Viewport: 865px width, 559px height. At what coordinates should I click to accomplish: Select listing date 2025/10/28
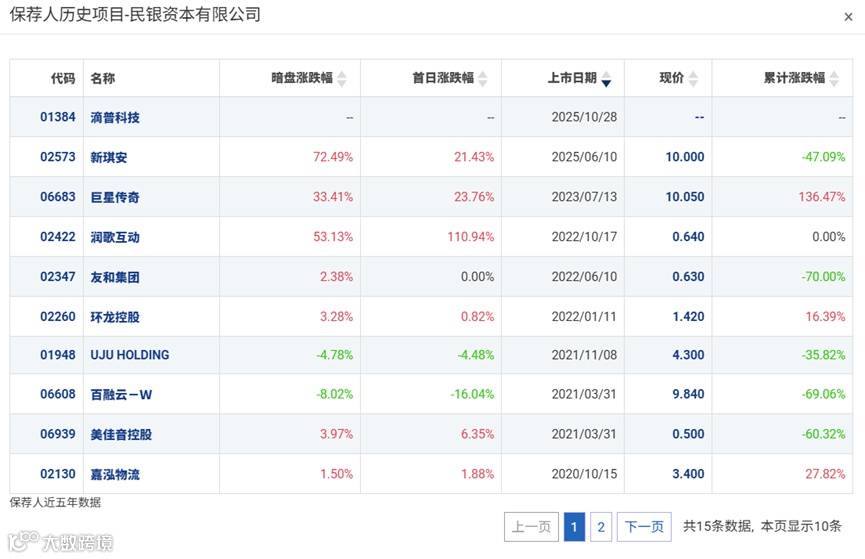click(584, 117)
